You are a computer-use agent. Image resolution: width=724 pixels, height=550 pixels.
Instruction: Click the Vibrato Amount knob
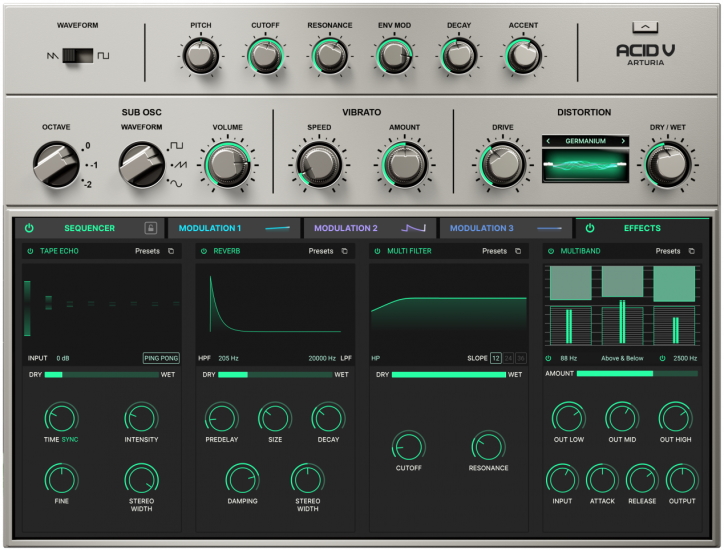tap(404, 165)
